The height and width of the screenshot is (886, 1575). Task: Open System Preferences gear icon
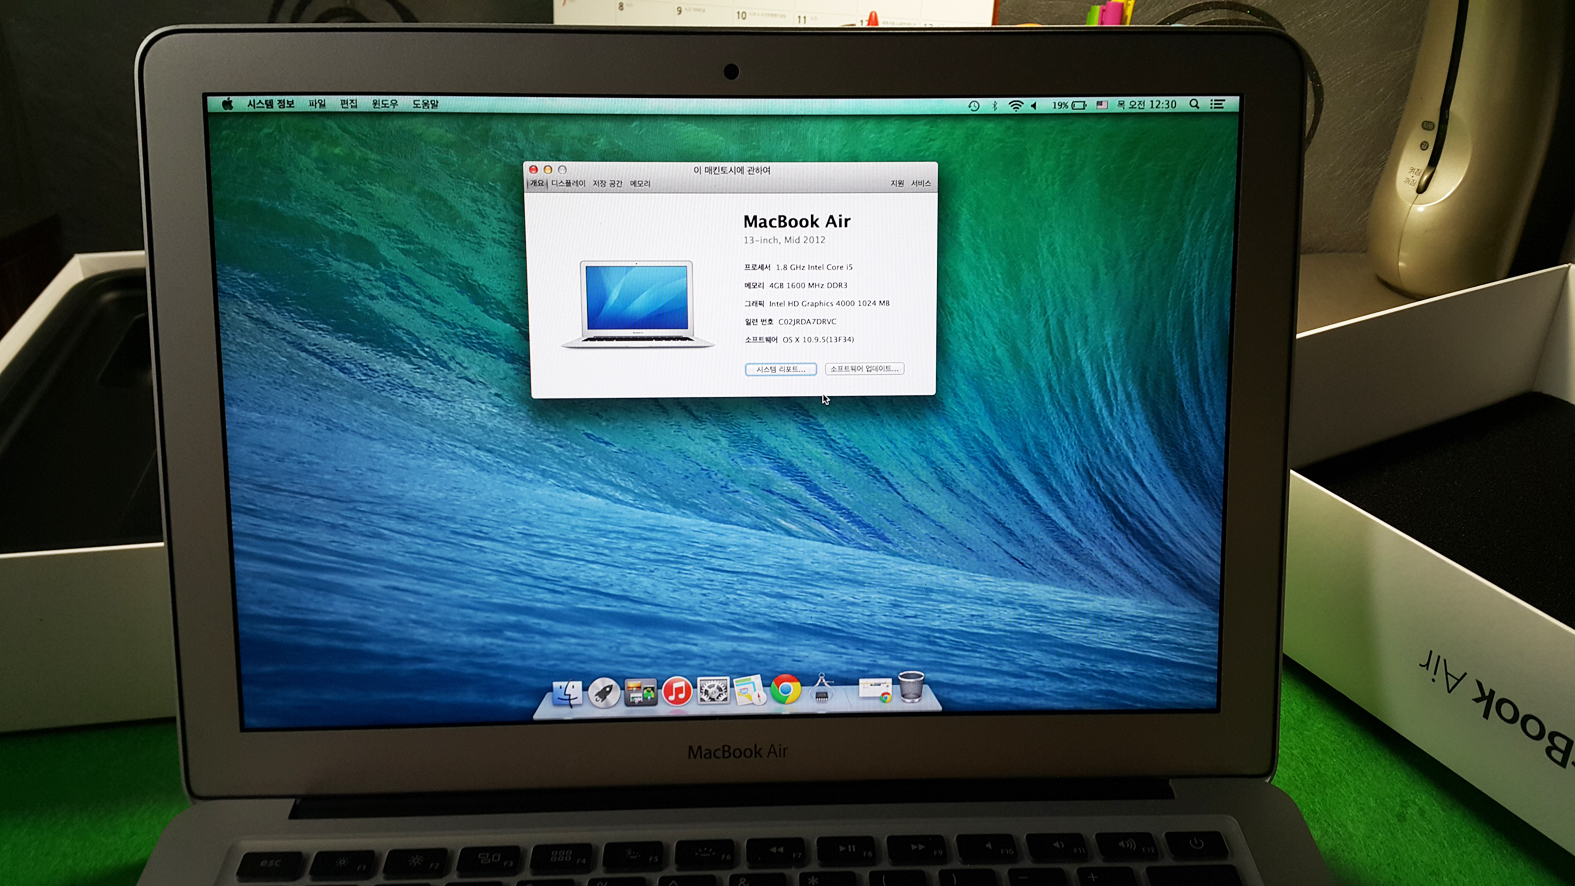713,691
